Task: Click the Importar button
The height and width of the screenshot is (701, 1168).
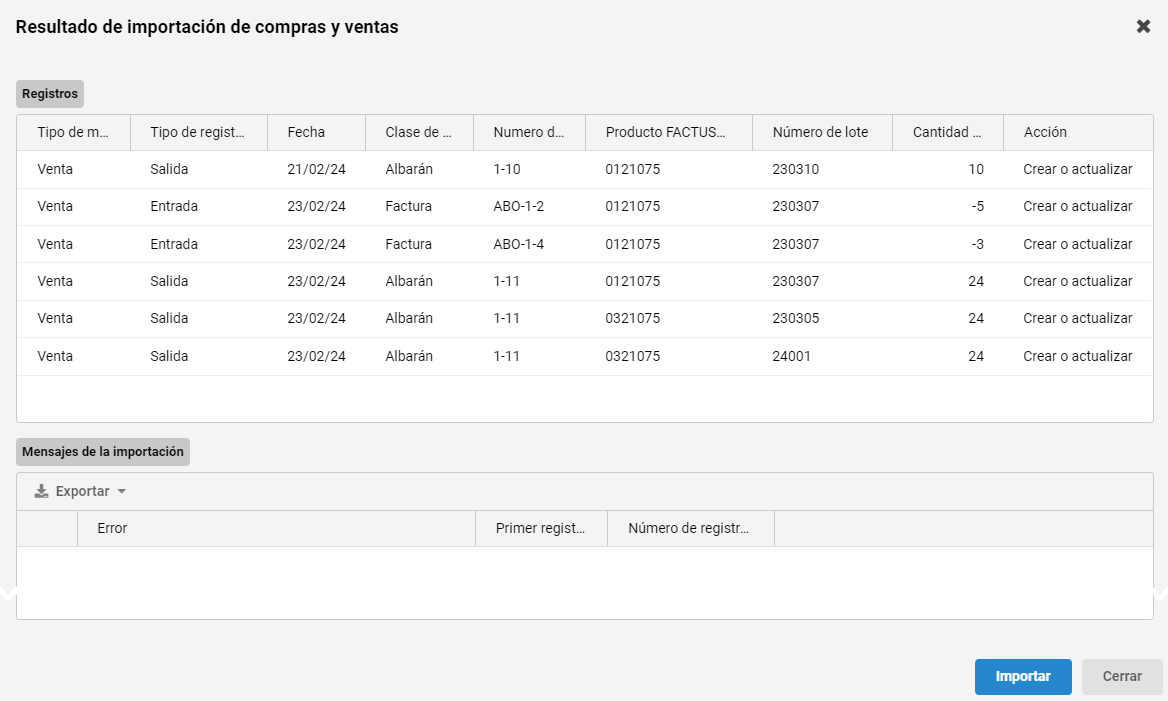Action: [1023, 676]
